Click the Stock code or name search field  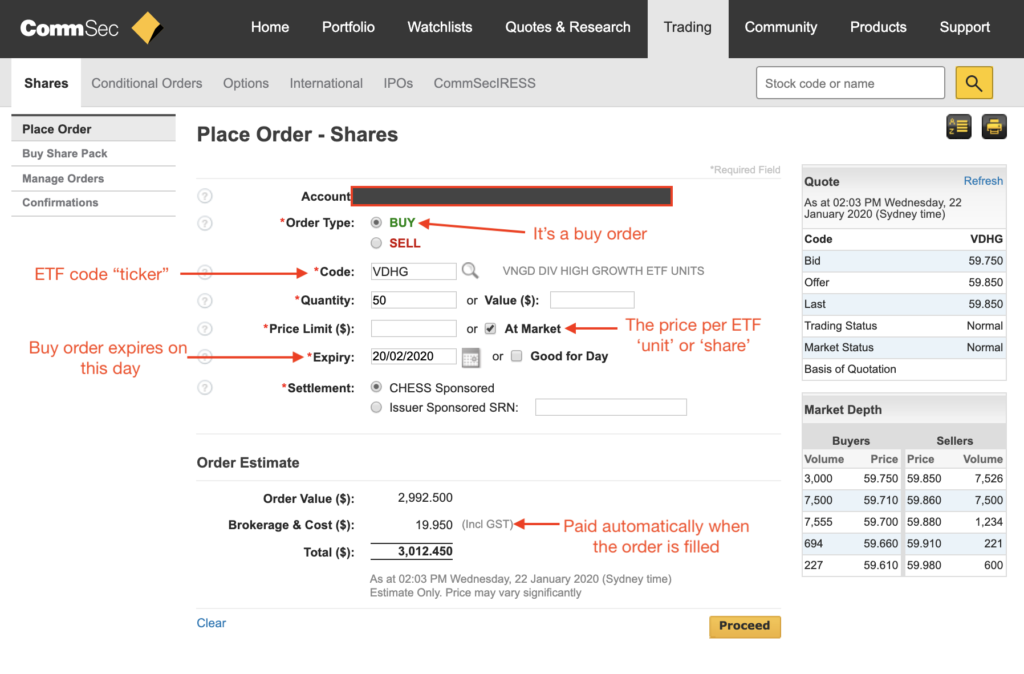coord(850,83)
